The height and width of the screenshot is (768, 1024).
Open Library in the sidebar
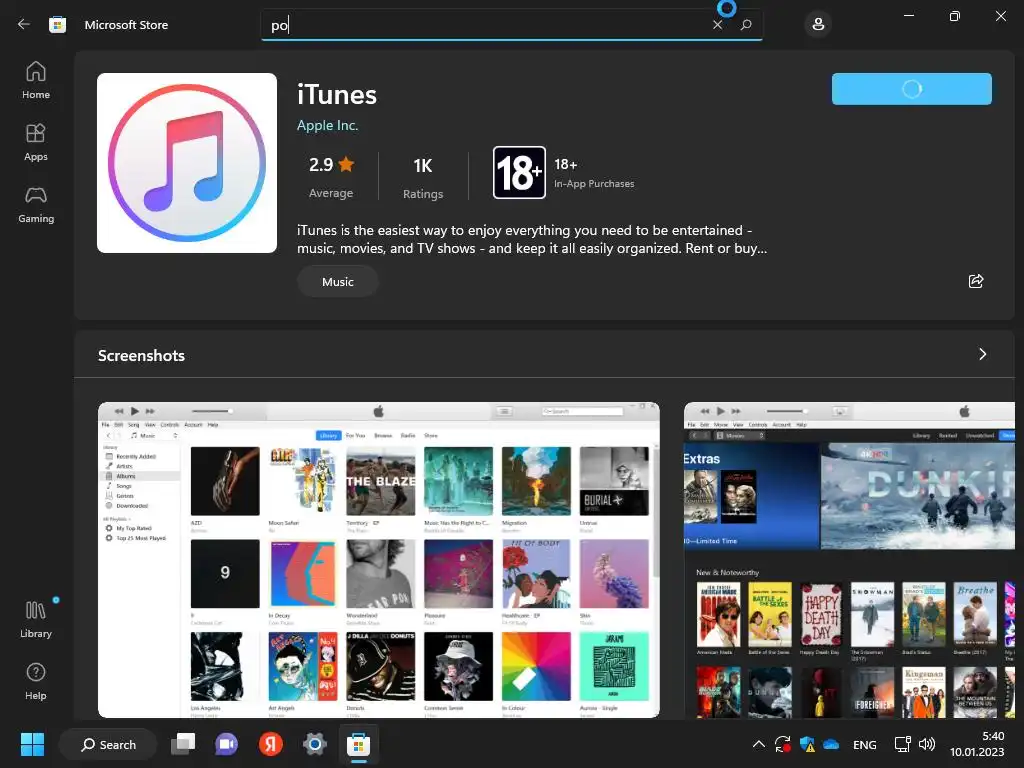[x=36, y=619]
